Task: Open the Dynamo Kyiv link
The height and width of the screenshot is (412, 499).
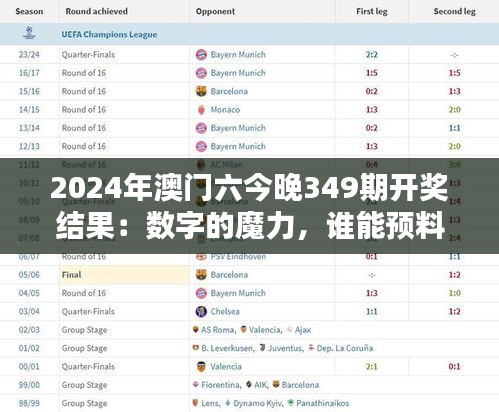Action: tap(258, 403)
